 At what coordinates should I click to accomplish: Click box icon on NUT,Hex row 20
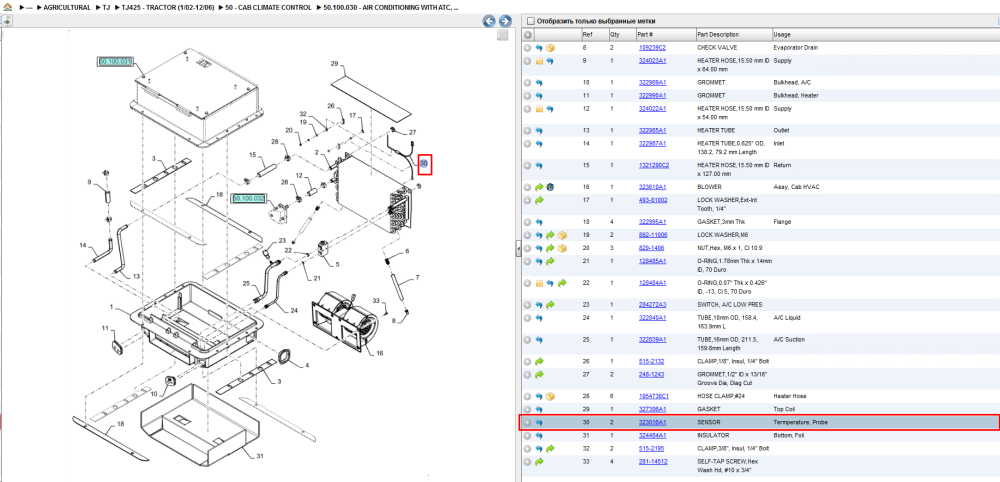pos(562,248)
